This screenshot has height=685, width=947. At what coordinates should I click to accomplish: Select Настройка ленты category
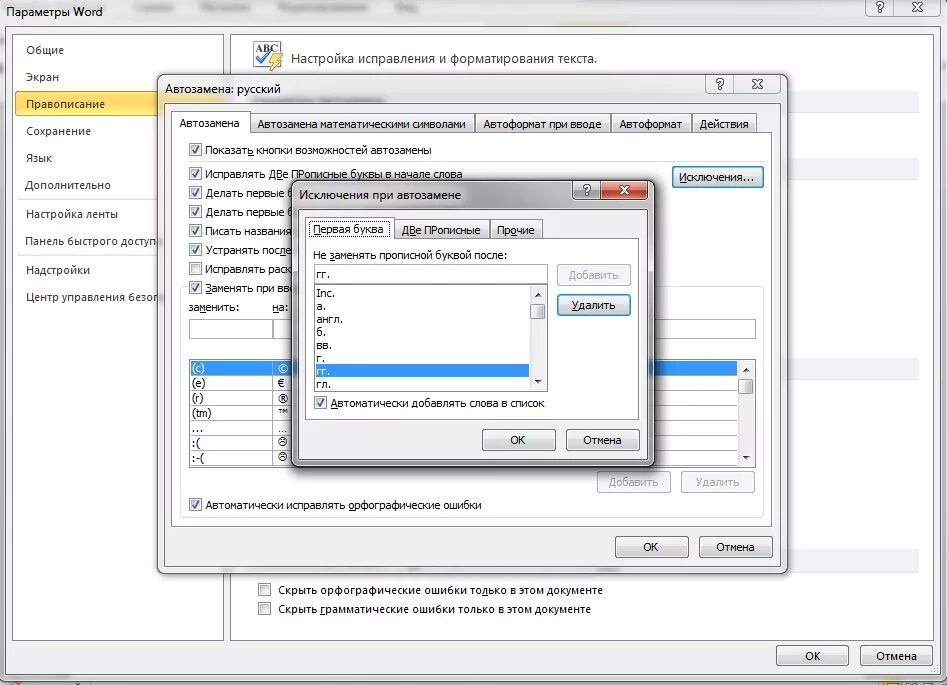coord(71,214)
